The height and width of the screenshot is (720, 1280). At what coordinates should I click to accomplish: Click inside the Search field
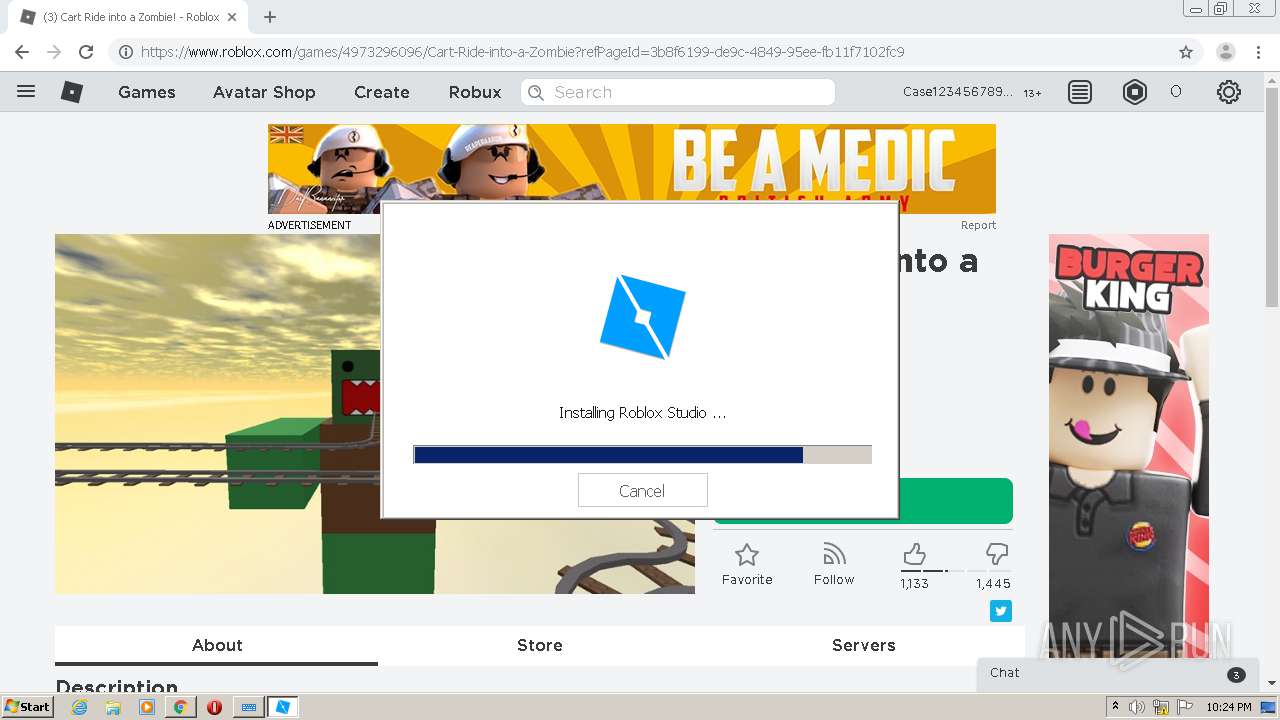point(678,92)
